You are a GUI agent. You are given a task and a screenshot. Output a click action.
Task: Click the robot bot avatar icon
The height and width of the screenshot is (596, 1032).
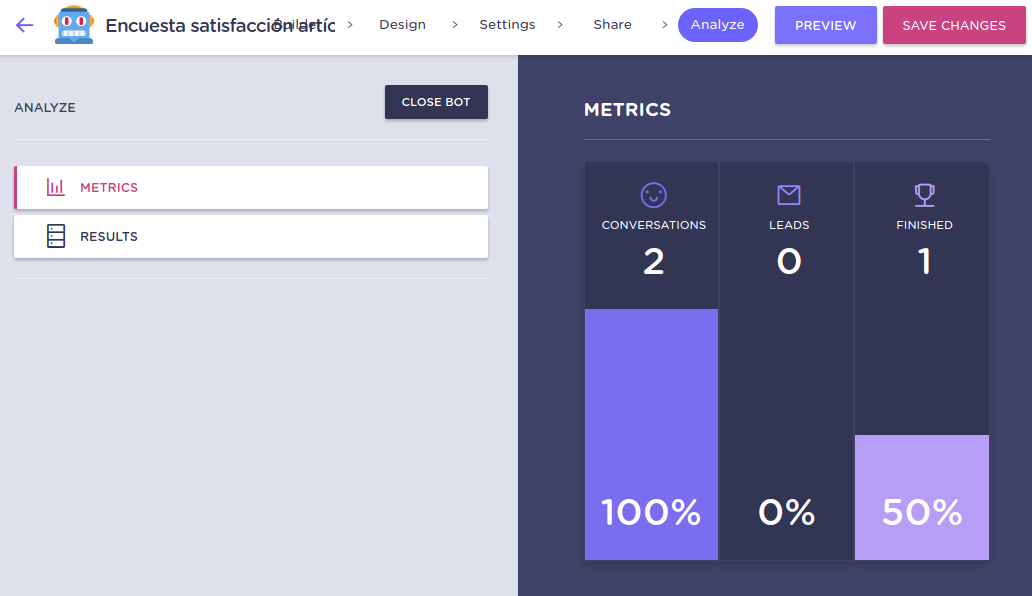pyautogui.click(x=74, y=25)
